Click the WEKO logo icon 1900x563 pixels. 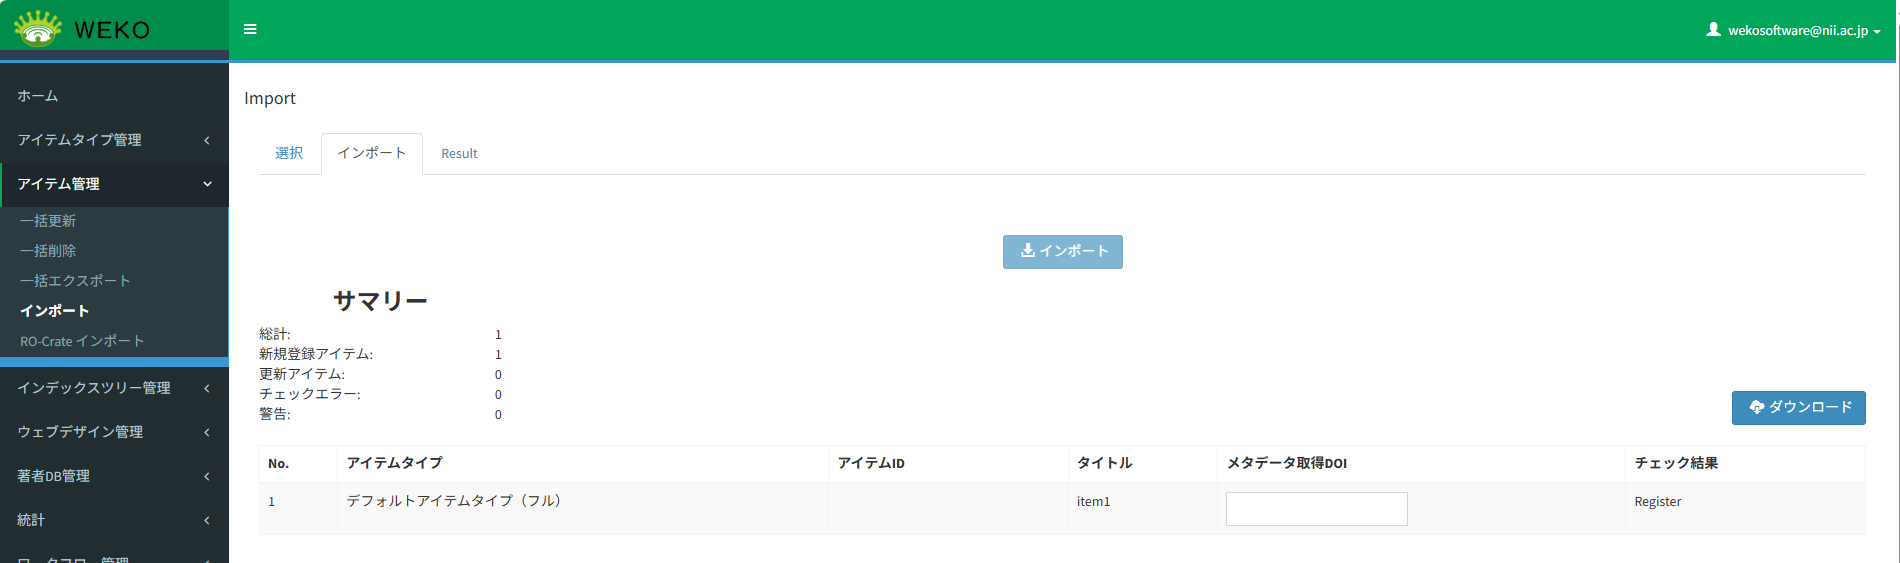pyautogui.click(x=38, y=29)
